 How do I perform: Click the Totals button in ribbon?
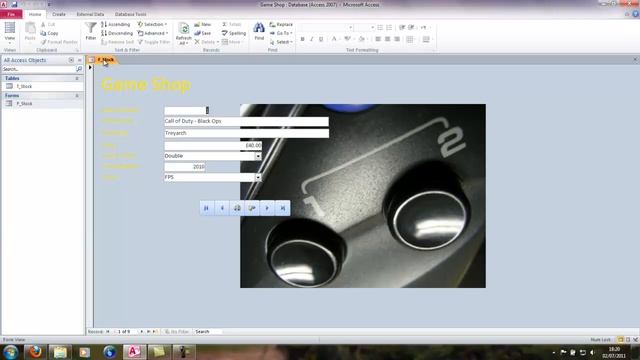(232, 24)
